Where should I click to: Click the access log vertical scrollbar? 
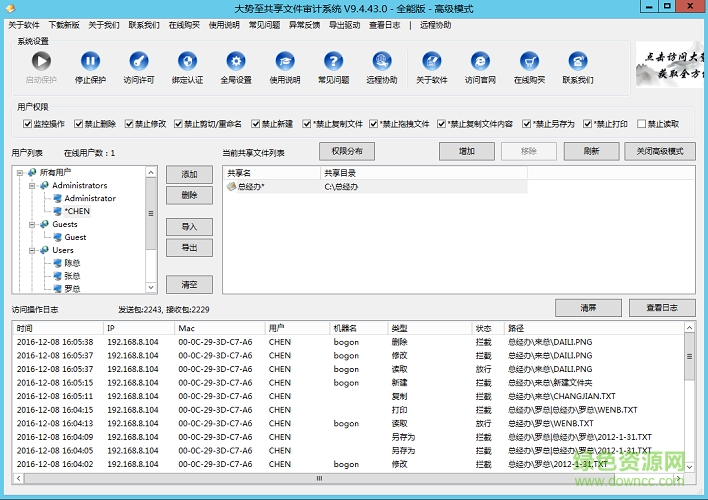coord(689,400)
